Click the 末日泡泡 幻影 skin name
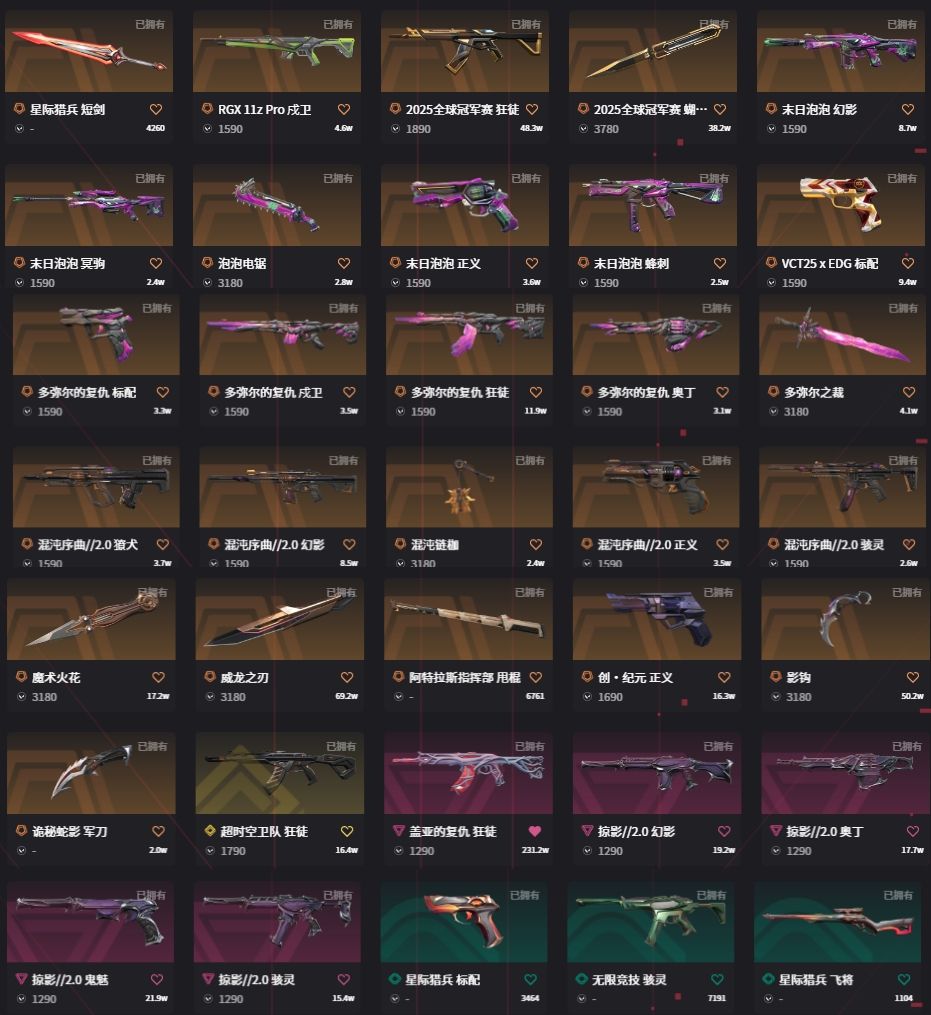The height and width of the screenshot is (1015, 931). pyautogui.click(x=819, y=109)
